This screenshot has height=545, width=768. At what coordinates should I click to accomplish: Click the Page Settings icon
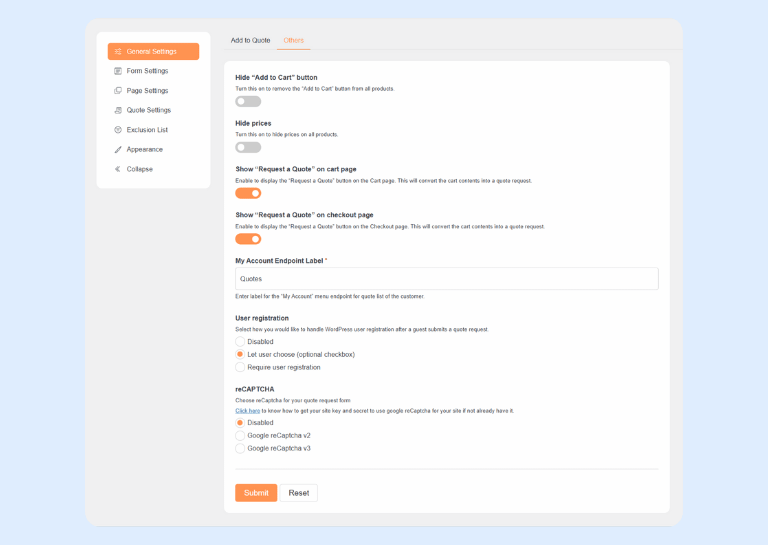(x=118, y=91)
